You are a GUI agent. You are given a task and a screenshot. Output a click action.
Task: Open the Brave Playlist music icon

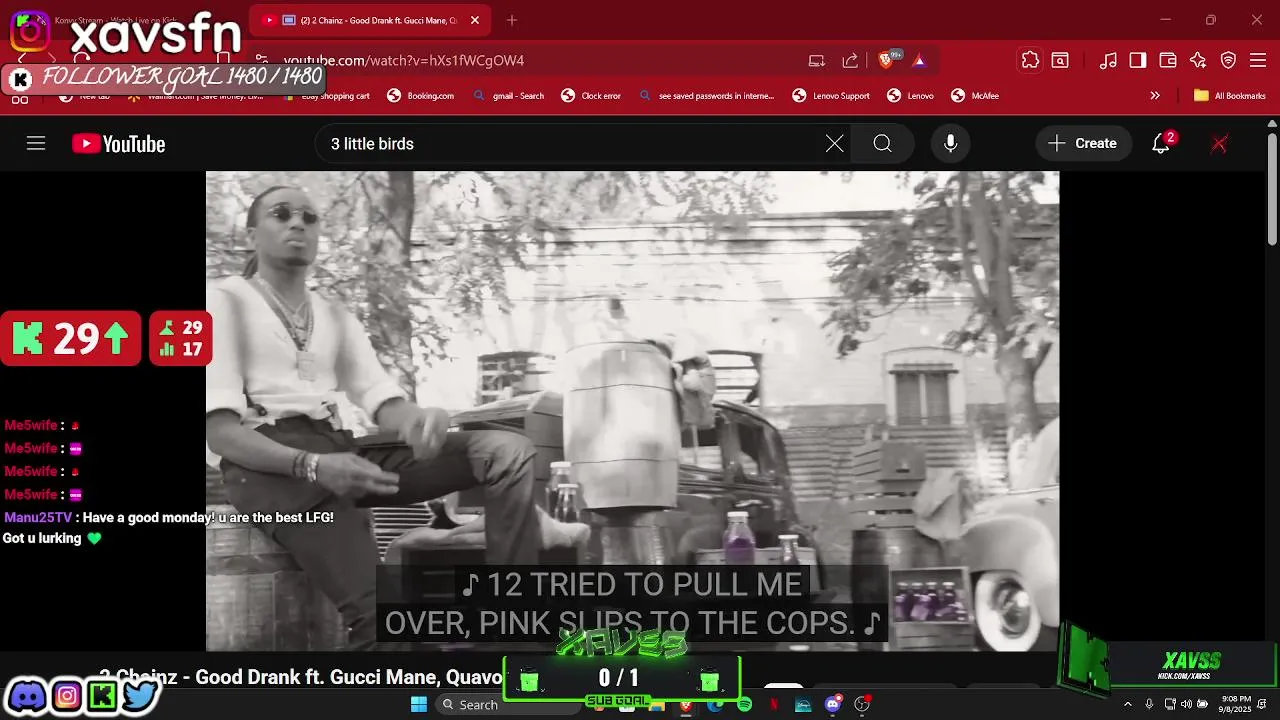pyautogui.click(x=1108, y=60)
